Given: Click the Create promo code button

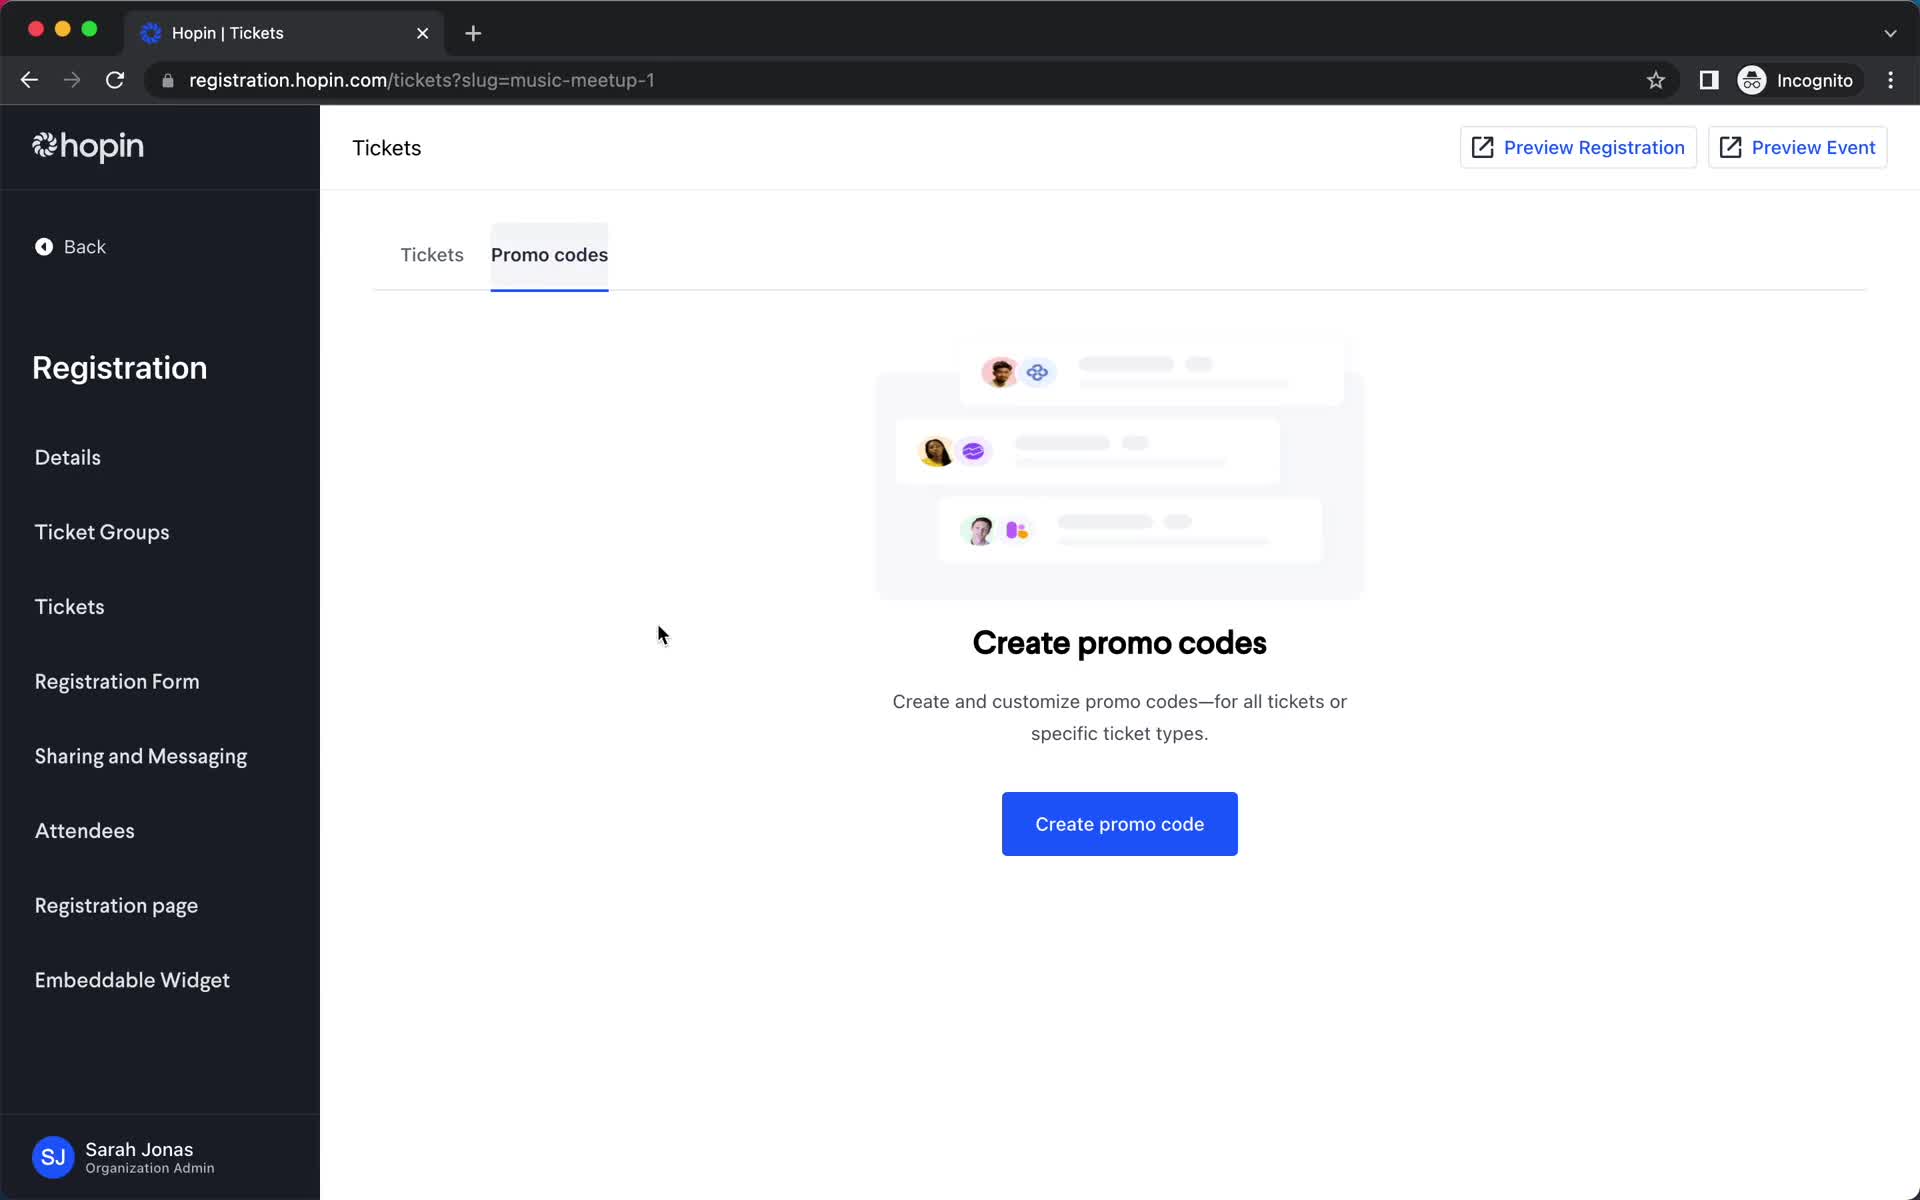Looking at the screenshot, I should point(1120,823).
